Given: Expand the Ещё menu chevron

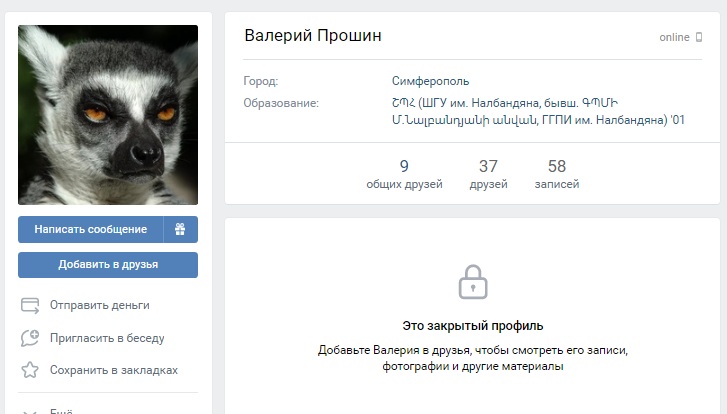Looking at the screenshot, I should (x=30, y=411).
